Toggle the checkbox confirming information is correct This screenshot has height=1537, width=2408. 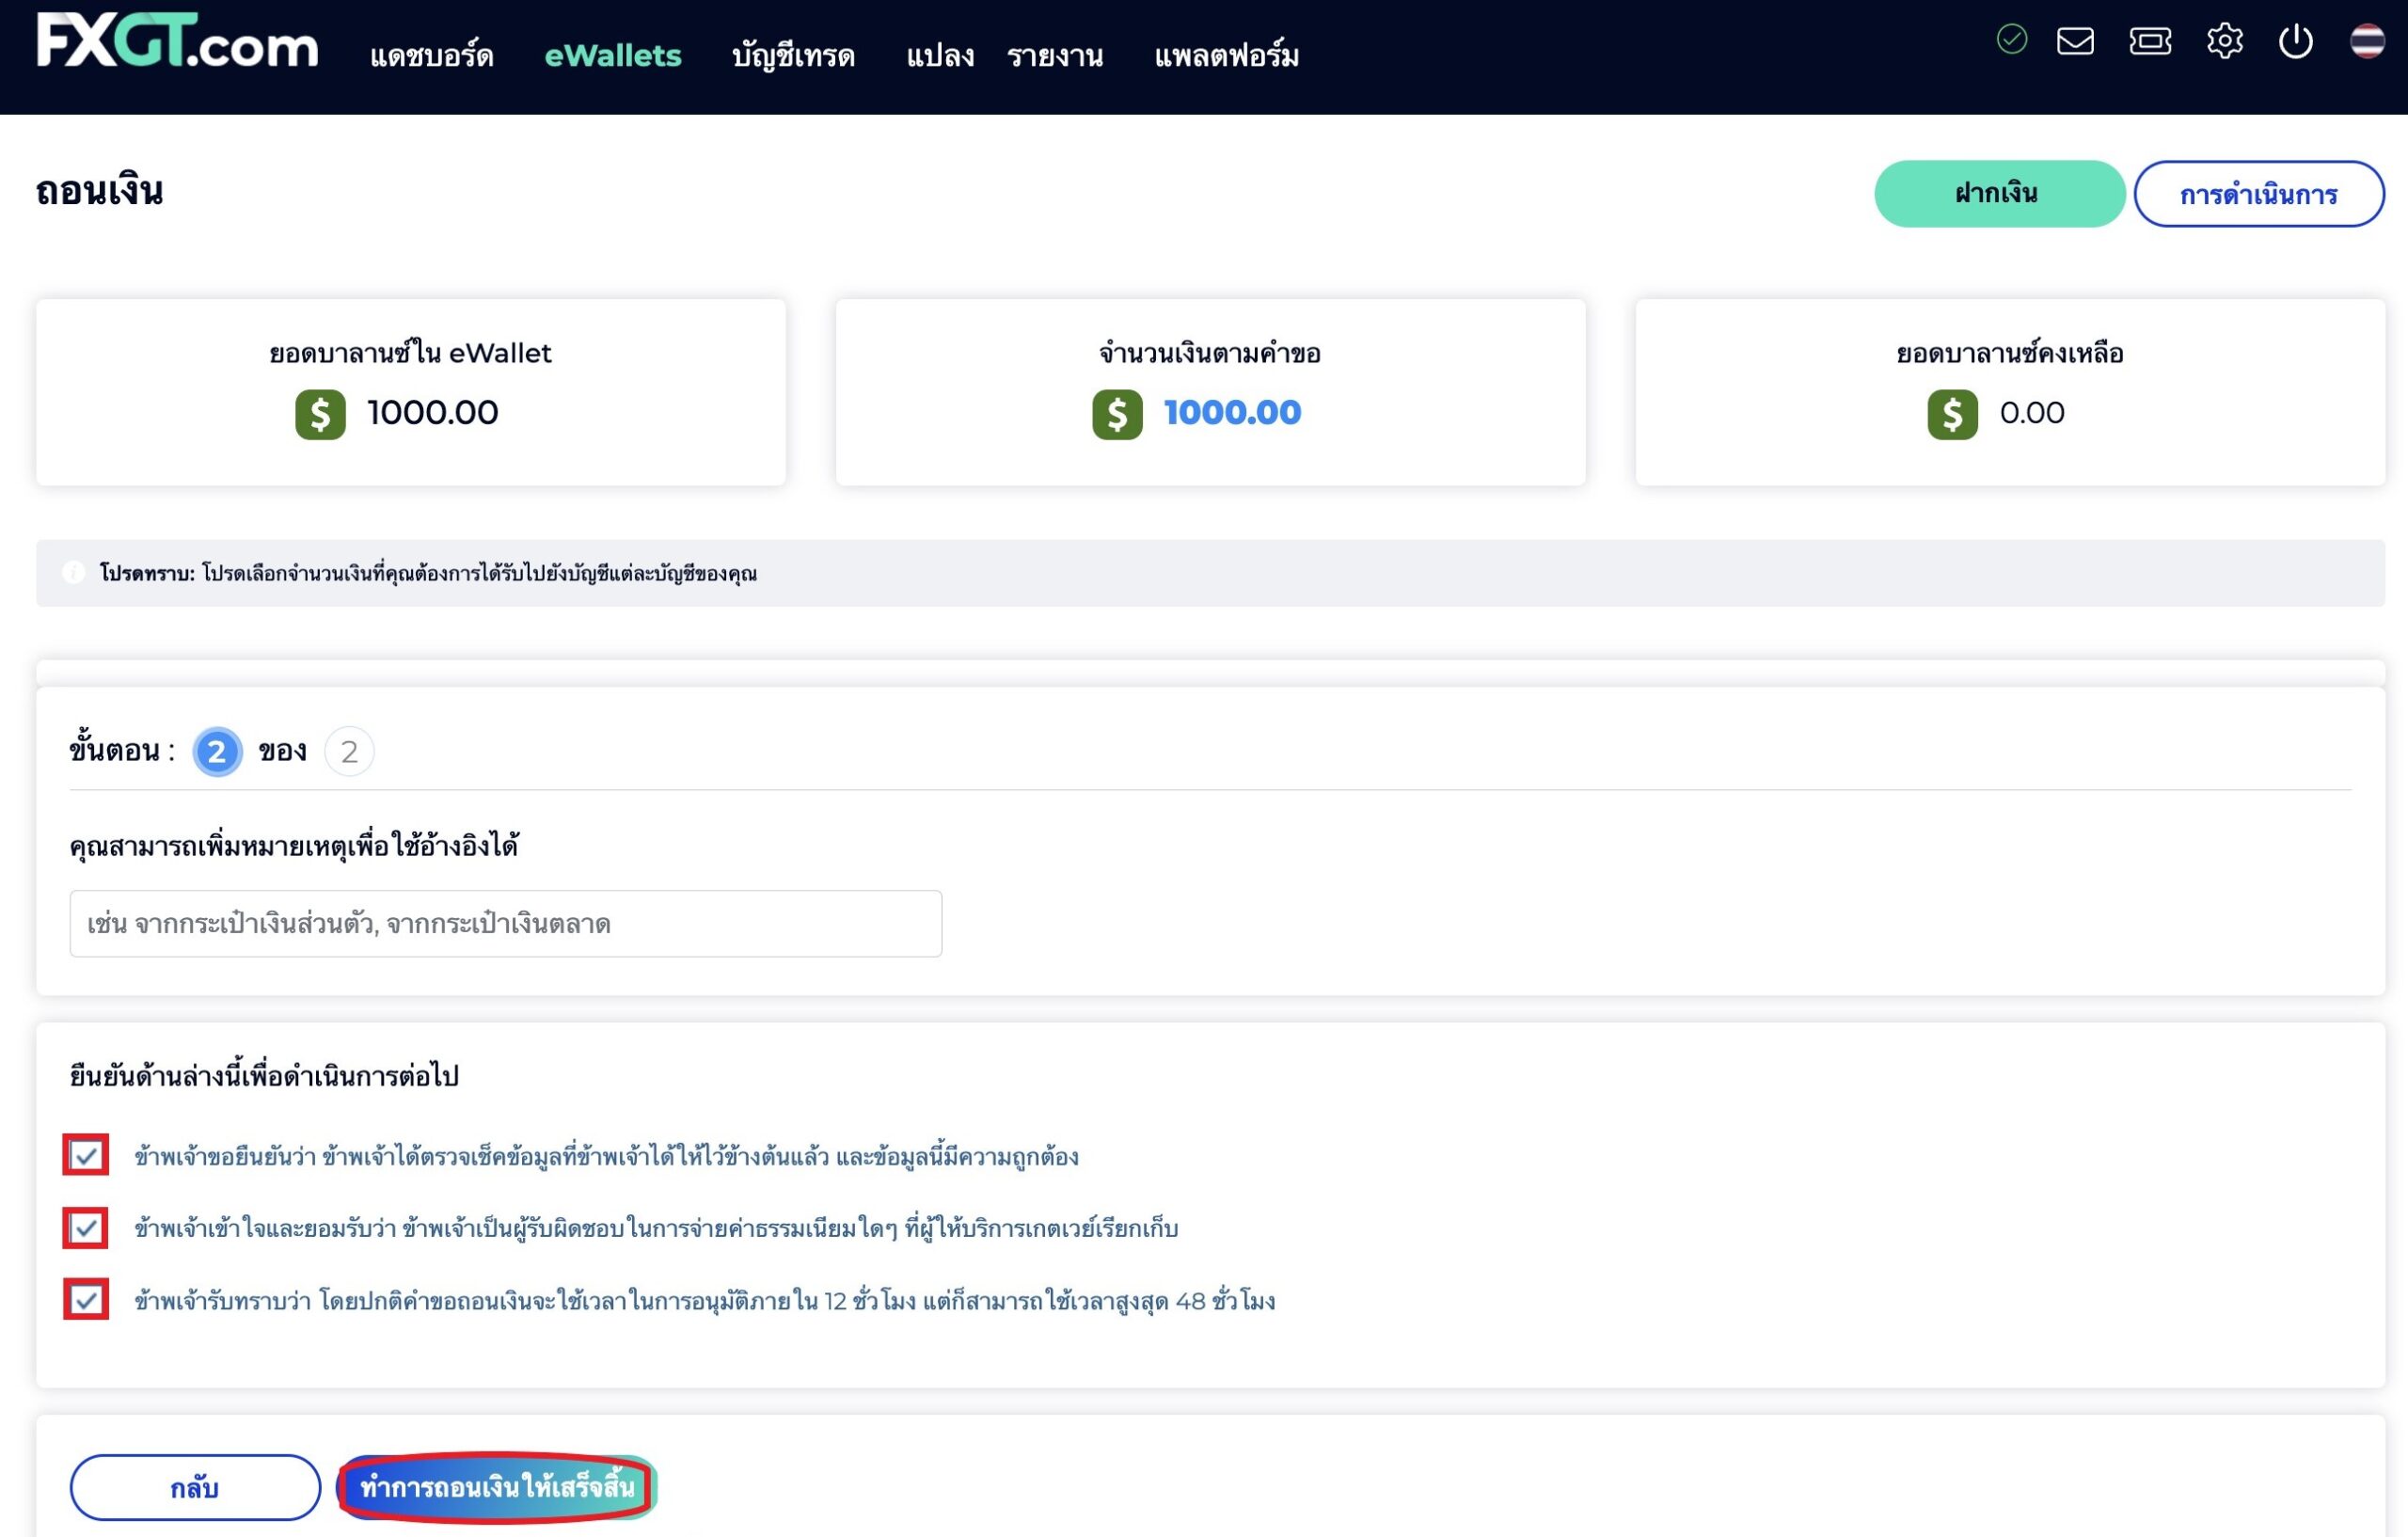click(86, 1155)
